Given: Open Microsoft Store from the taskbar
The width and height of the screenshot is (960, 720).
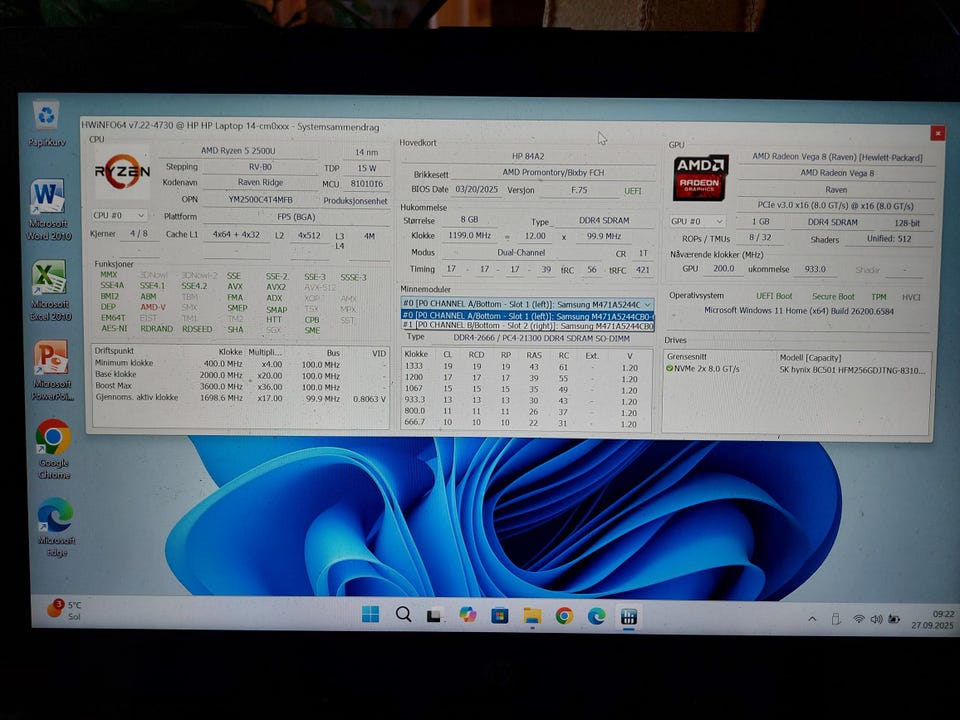Looking at the screenshot, I should (500, 615).
